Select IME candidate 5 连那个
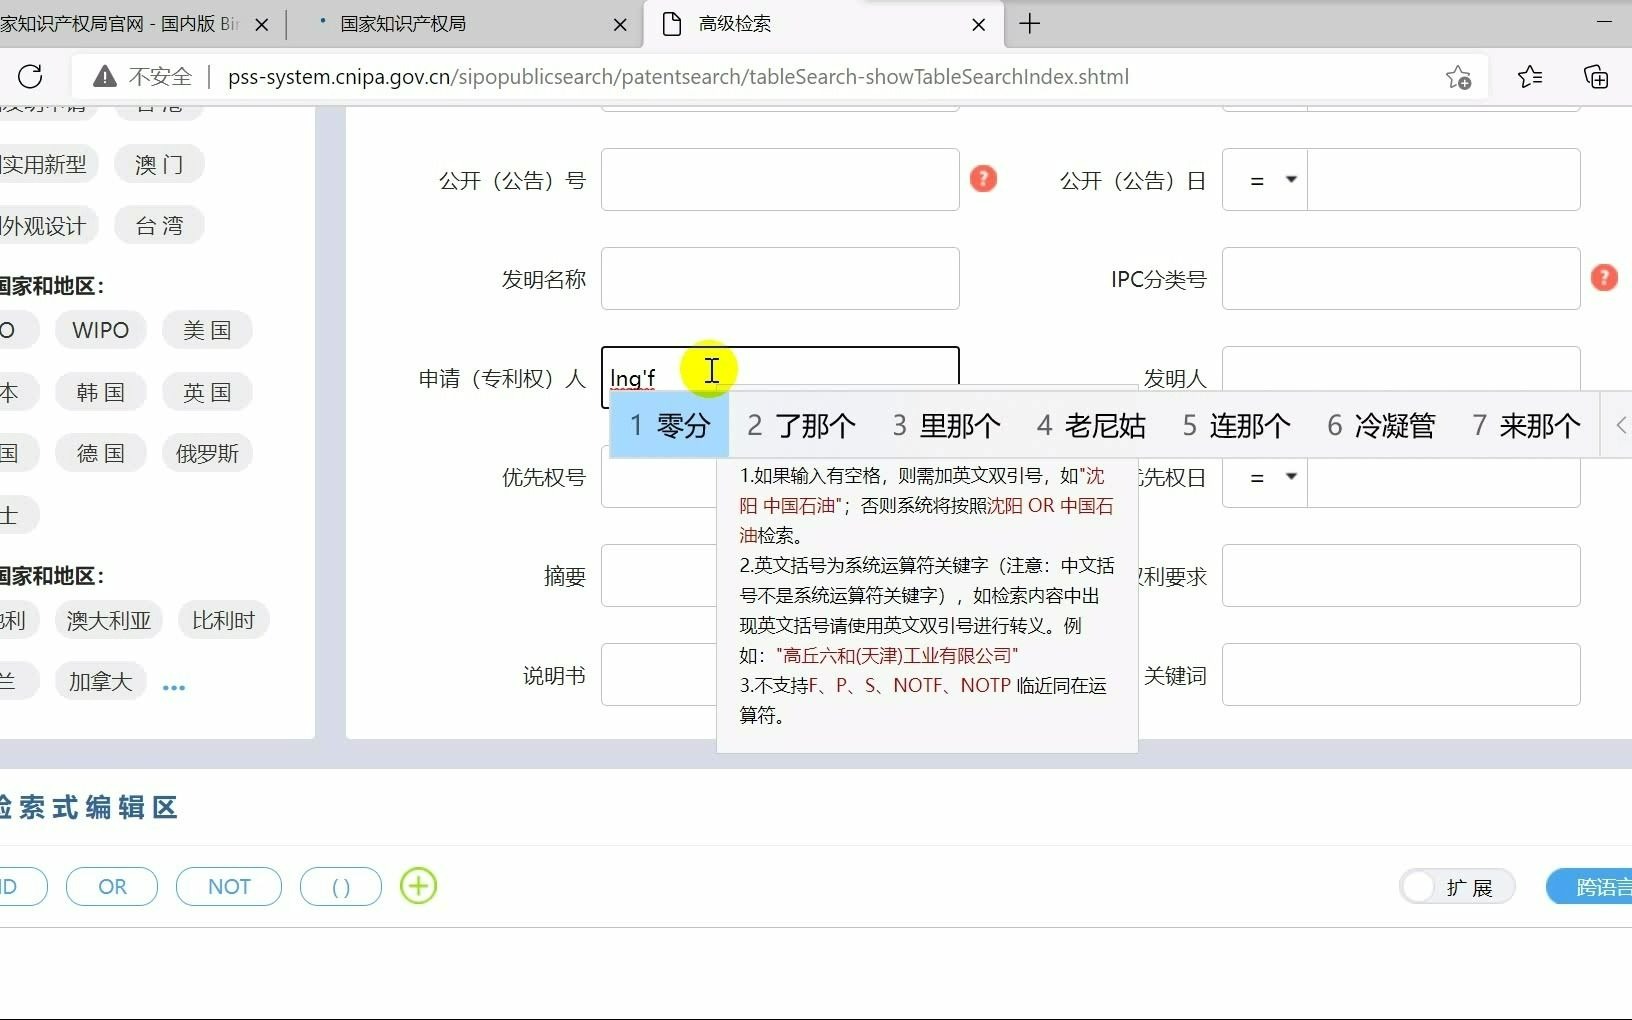This screenshot has height=1020, width=1632. 1236,426
